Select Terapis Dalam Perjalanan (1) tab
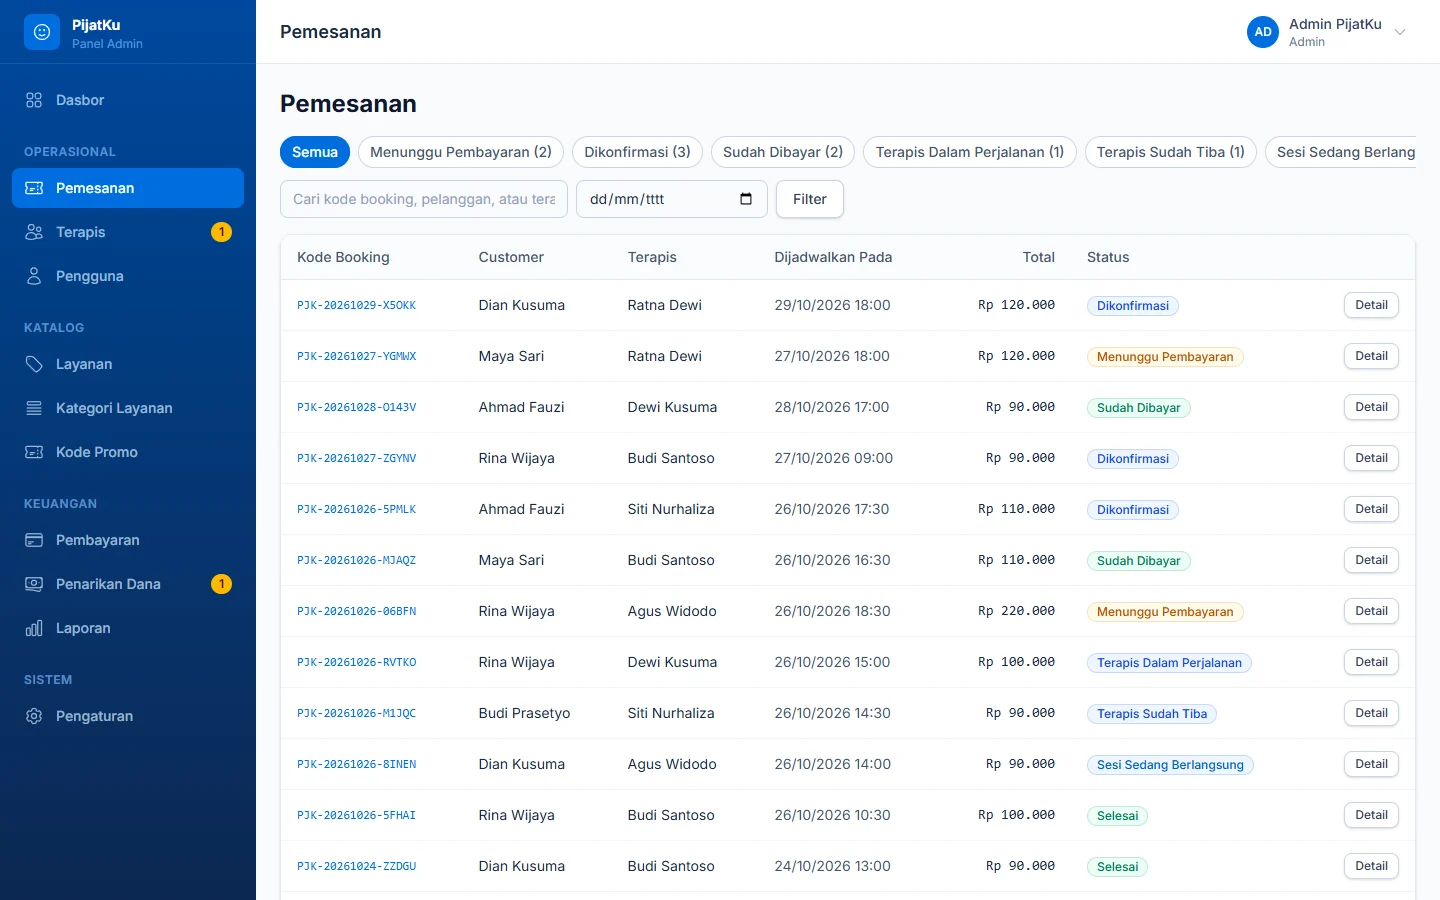This screenshot has width=1440, height=900. 970,152
